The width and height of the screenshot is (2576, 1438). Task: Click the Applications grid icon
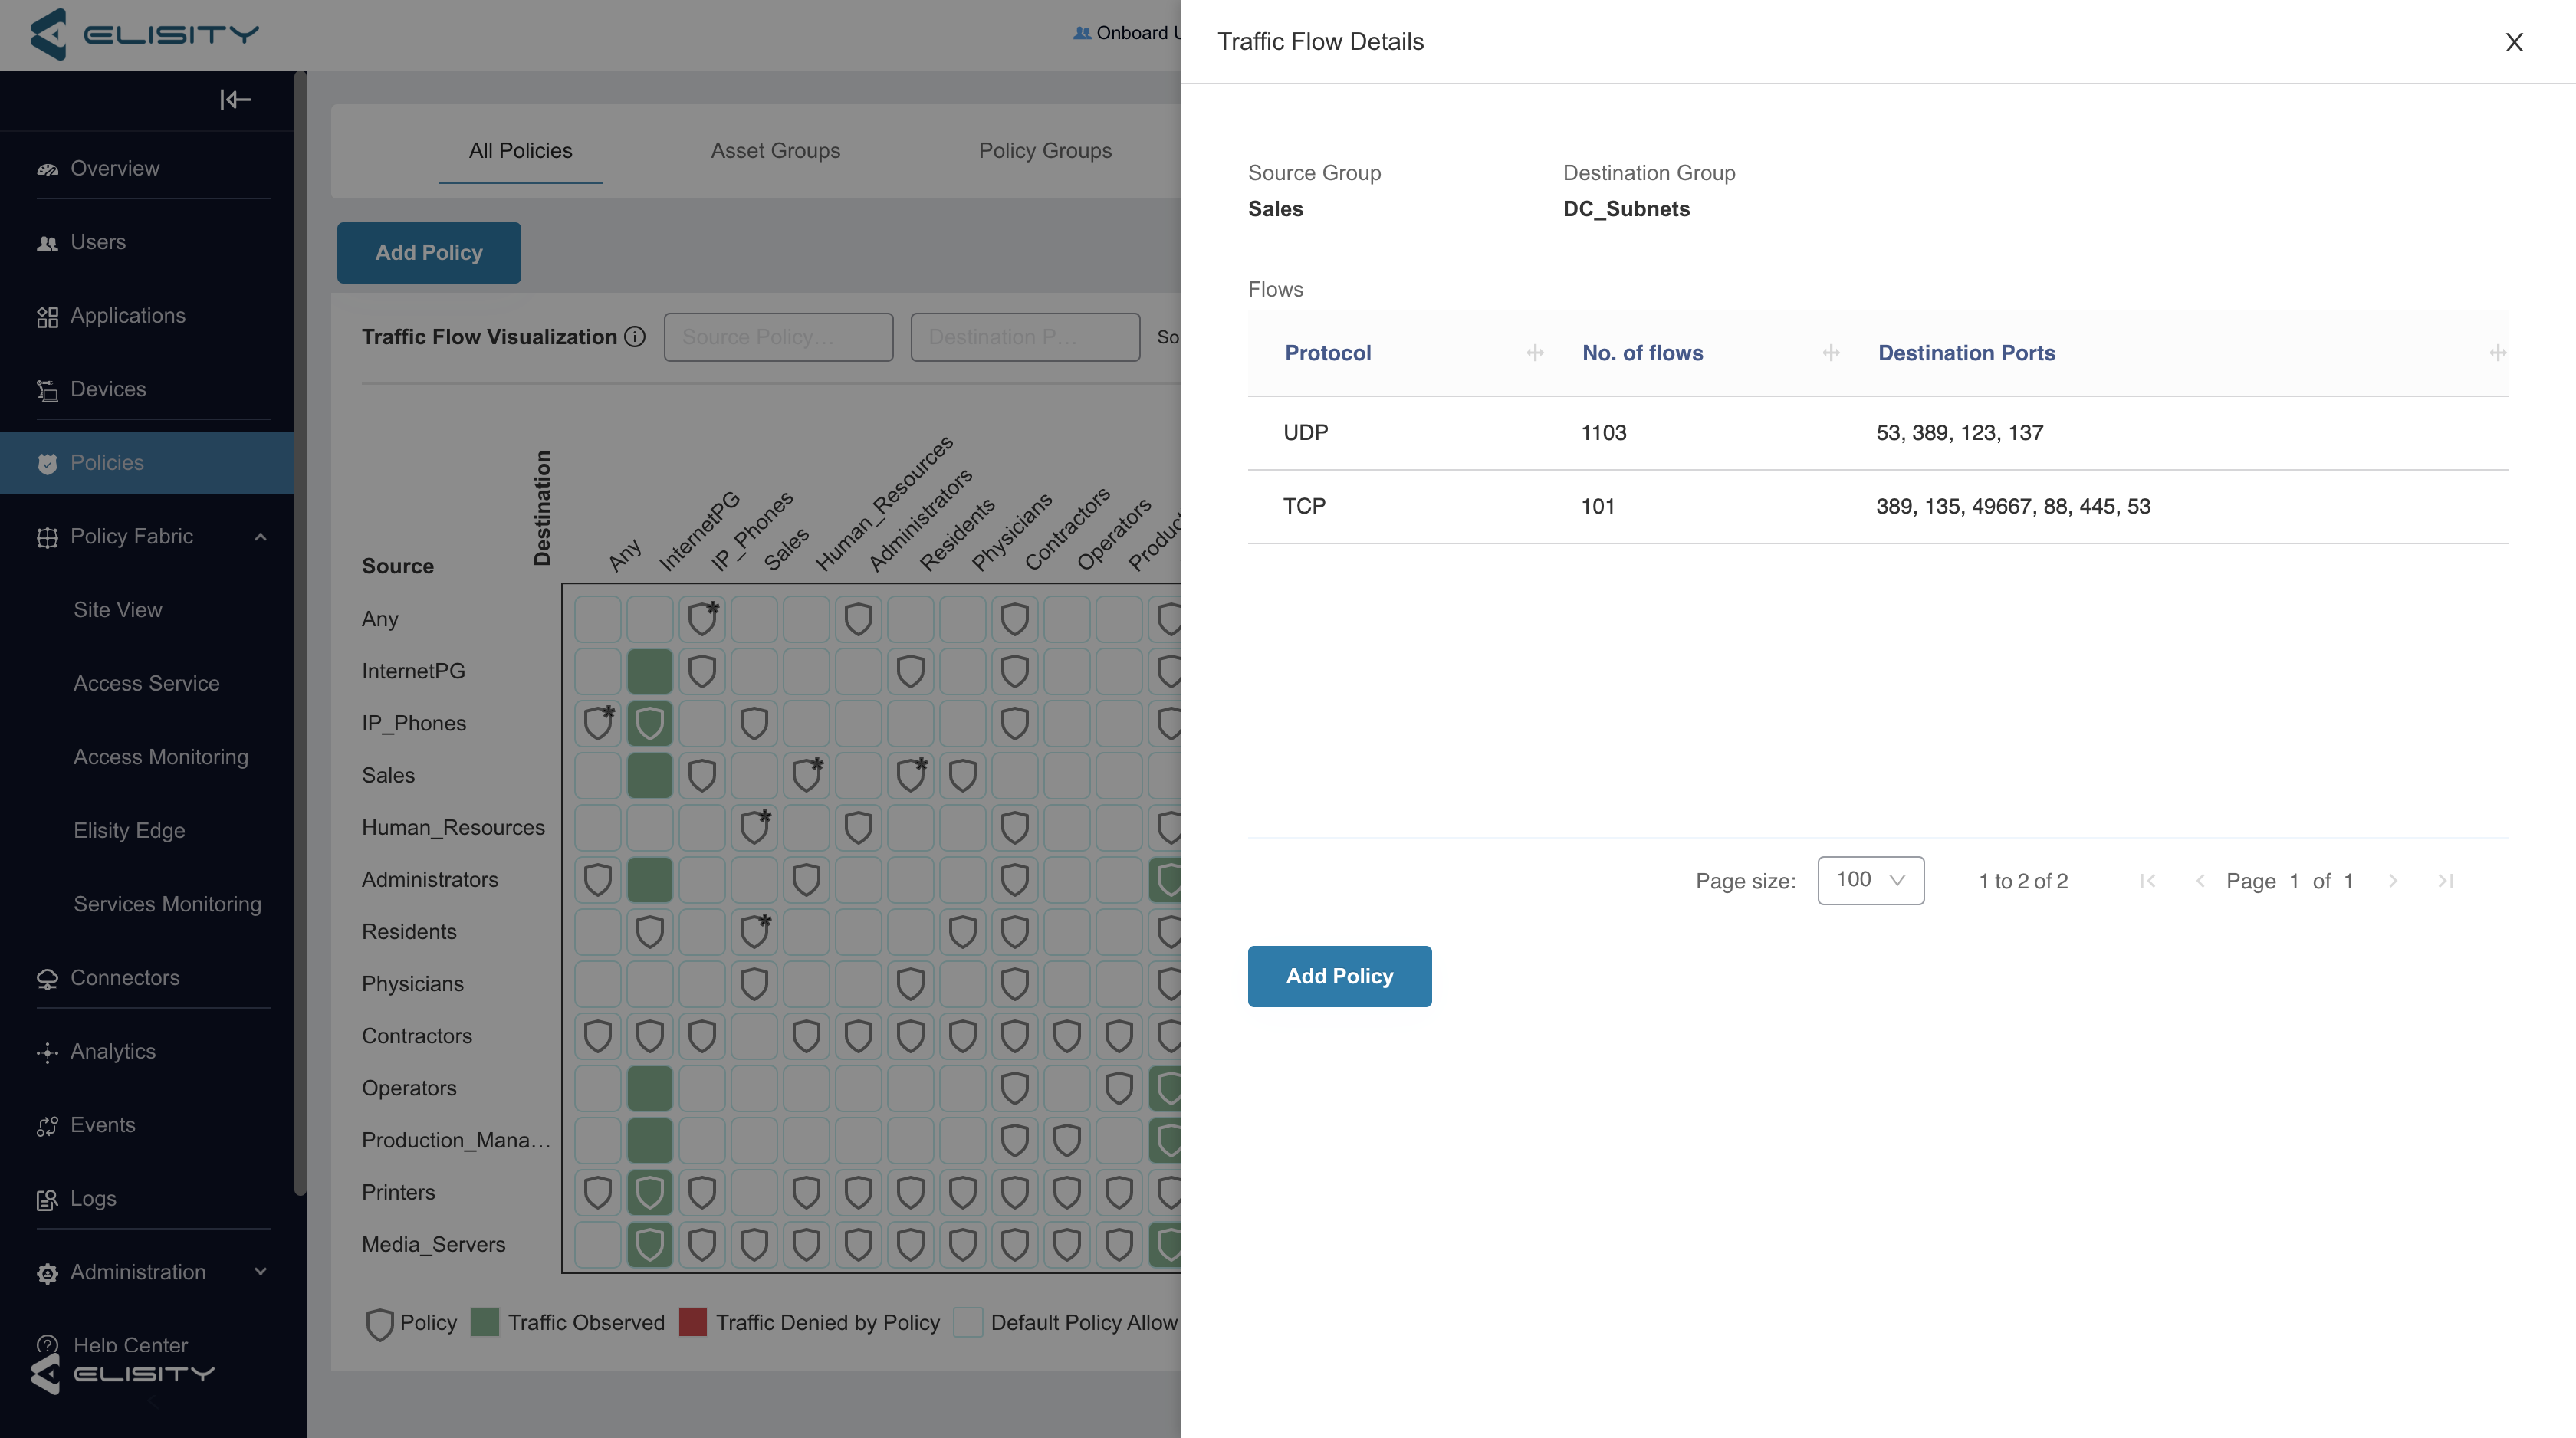47,317
